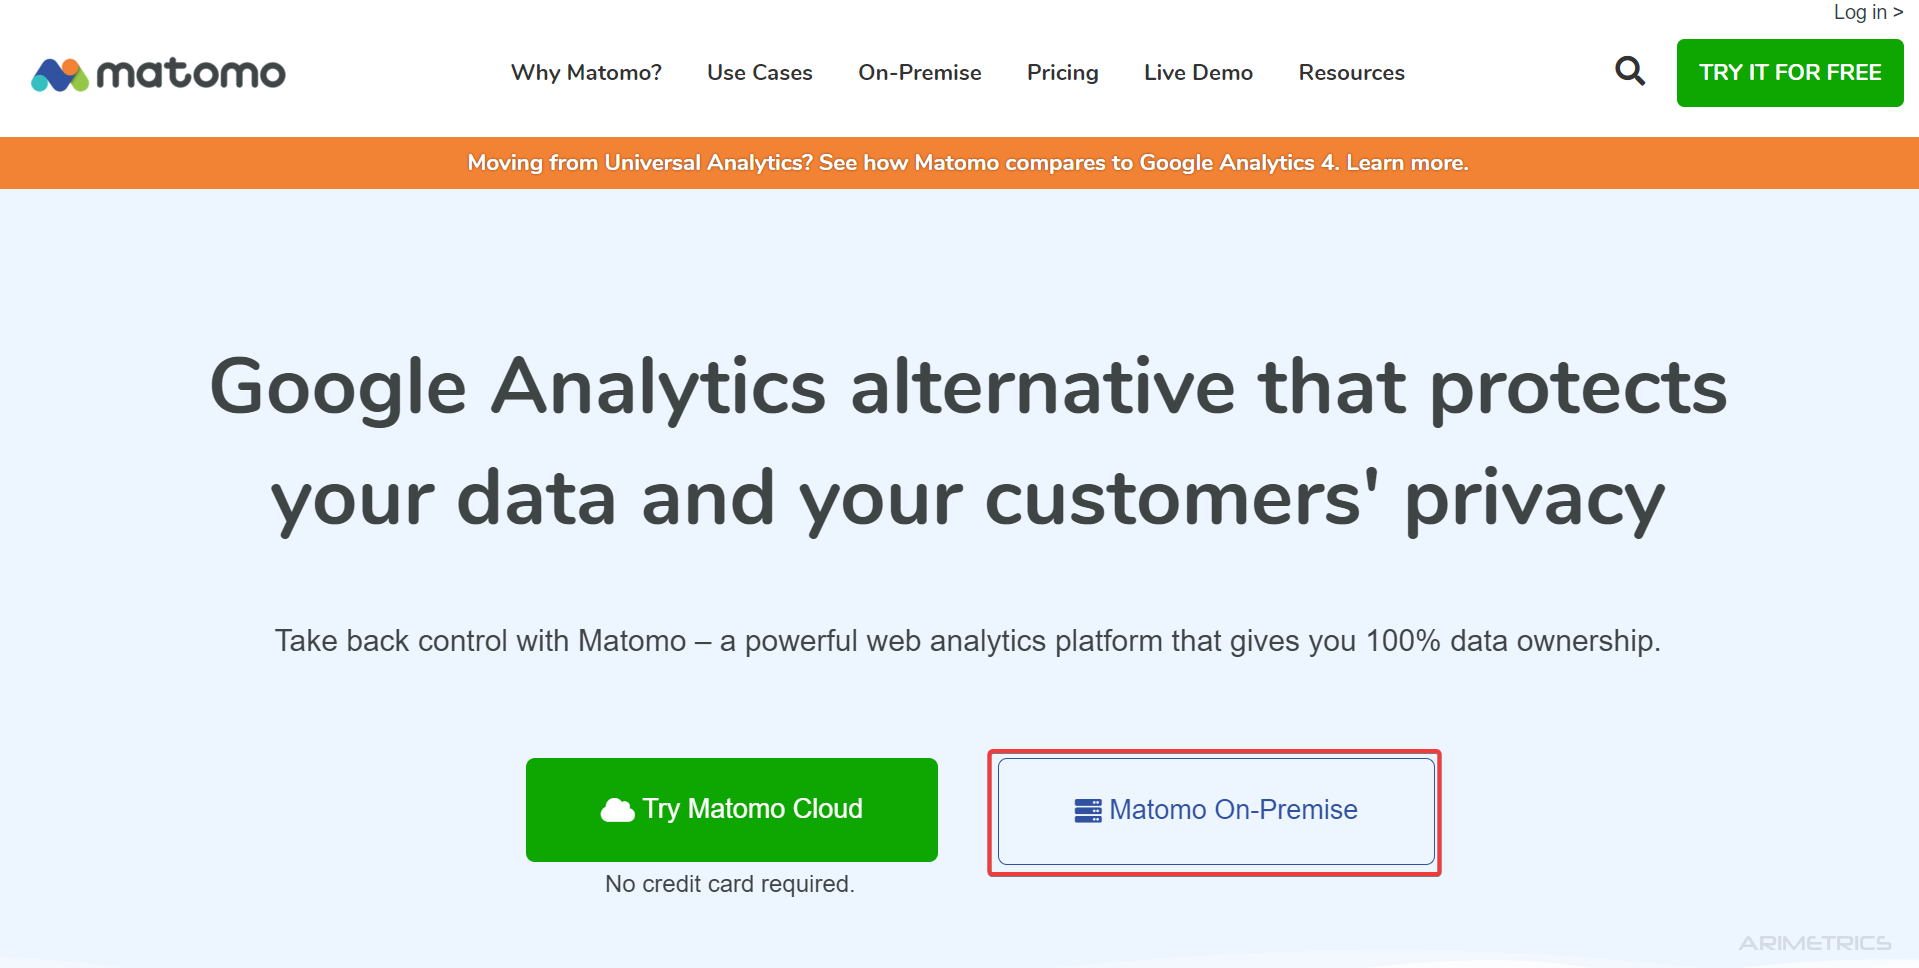Click the No credit card required text
Viewport: 1919px width, 968px height.
[729, 883]
